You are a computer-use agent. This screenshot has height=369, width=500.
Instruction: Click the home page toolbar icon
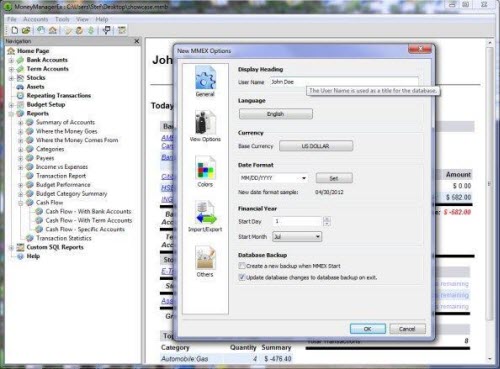pos(53,30)
